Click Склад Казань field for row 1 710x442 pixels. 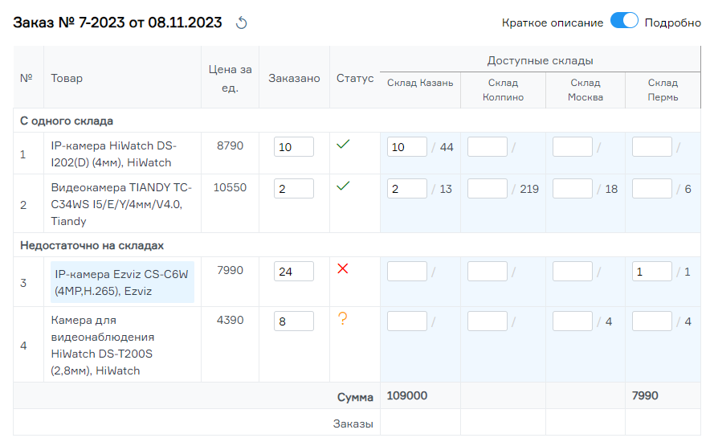(x=407, y=147)
